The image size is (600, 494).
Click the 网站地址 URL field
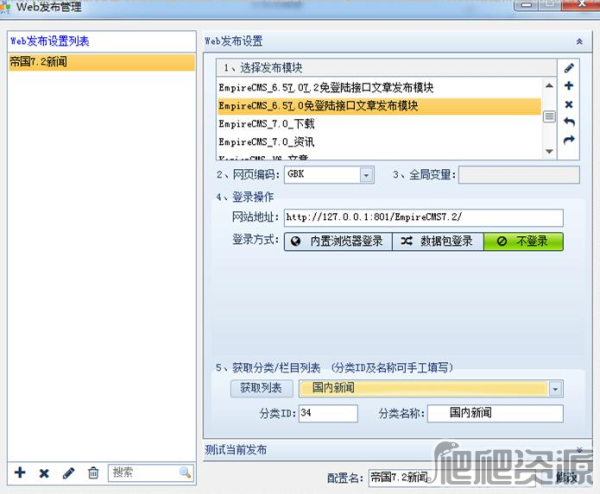(x=424, y=217)
